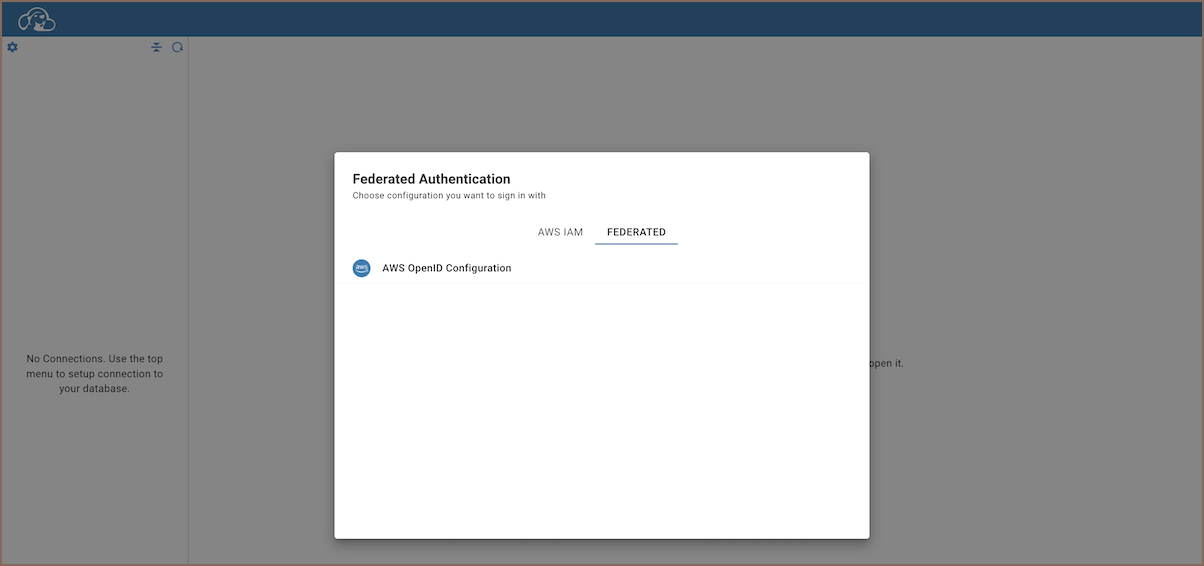Click empty white area inside the dialog
1204x566 pixels.
point(600,420)
